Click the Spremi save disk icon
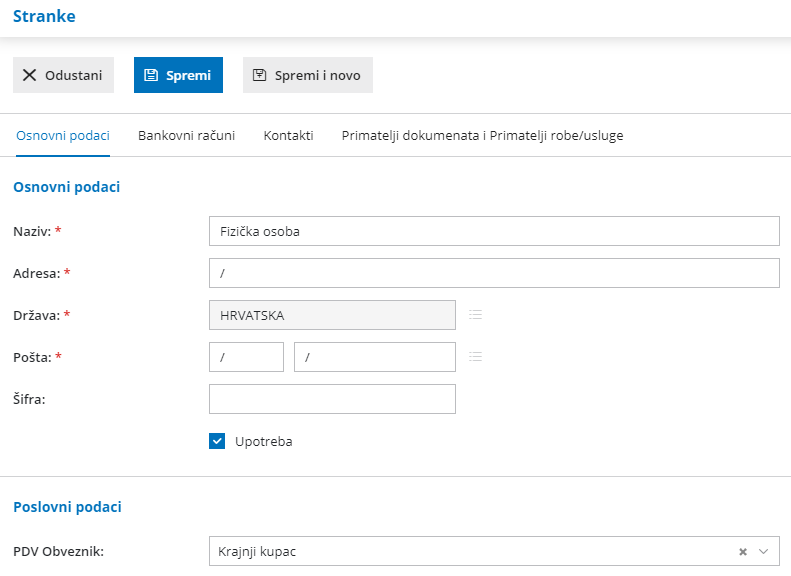791x576 pixels. click(x=151, y=75)
